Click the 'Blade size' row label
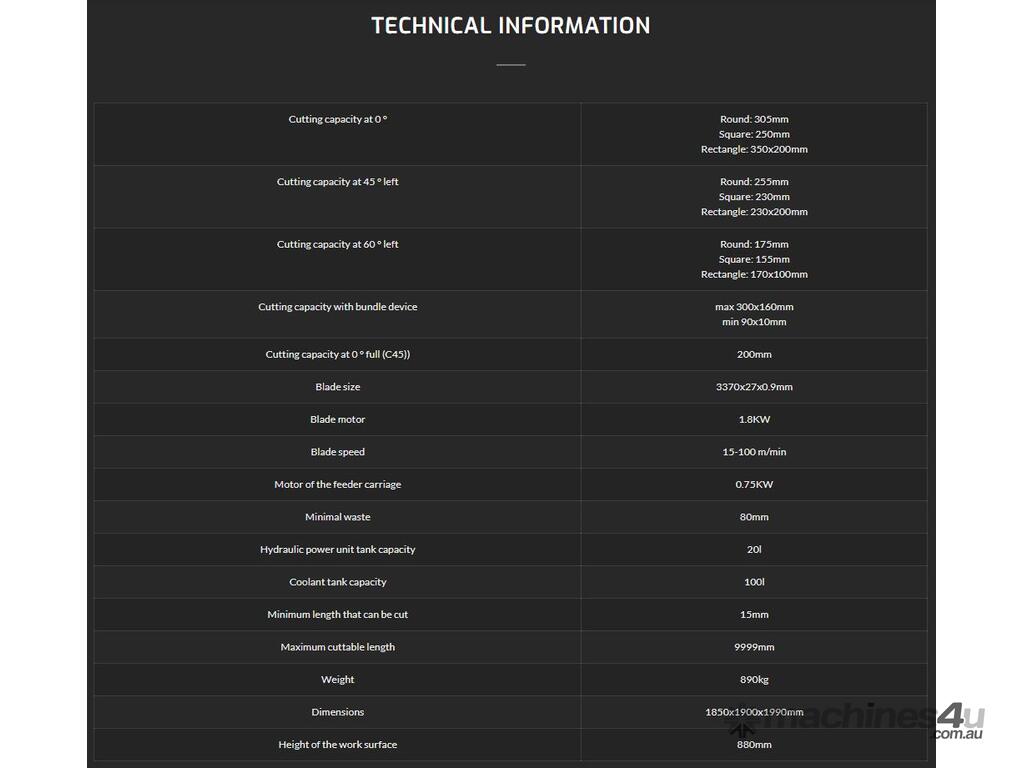 click(338, 387)
